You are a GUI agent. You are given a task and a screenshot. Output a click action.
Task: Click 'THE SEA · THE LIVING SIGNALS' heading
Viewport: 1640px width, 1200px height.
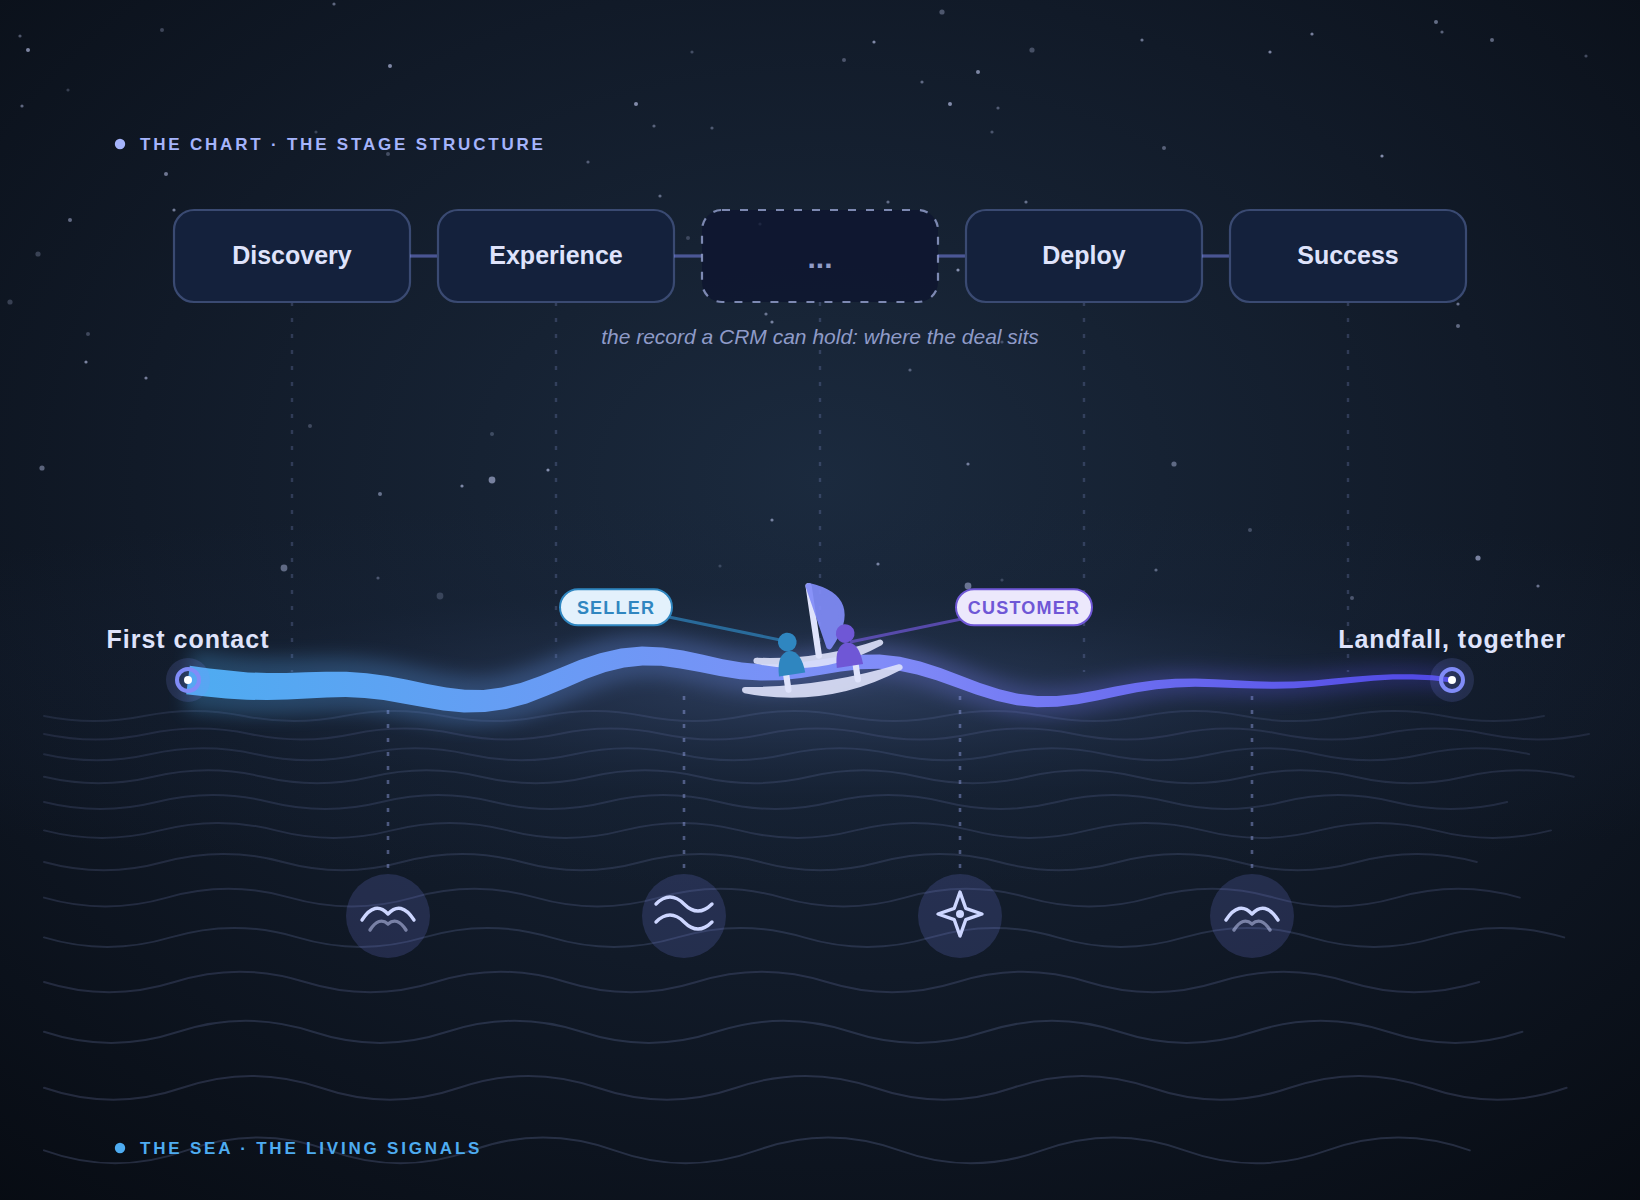point(310,1148)
